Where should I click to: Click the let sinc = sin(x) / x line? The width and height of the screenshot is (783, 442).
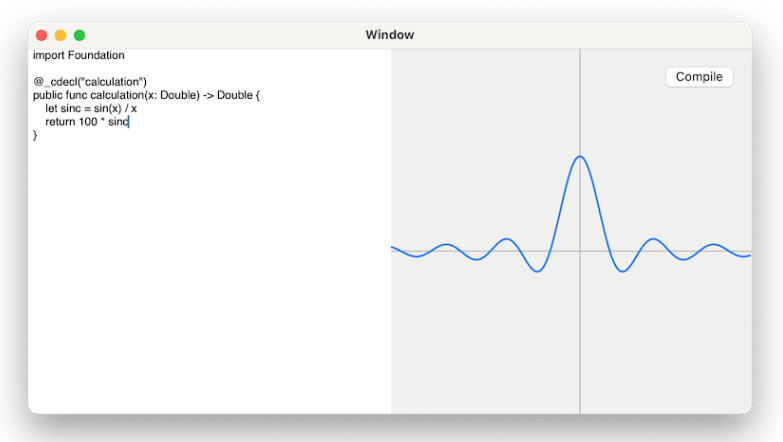(x=91, y=108)
